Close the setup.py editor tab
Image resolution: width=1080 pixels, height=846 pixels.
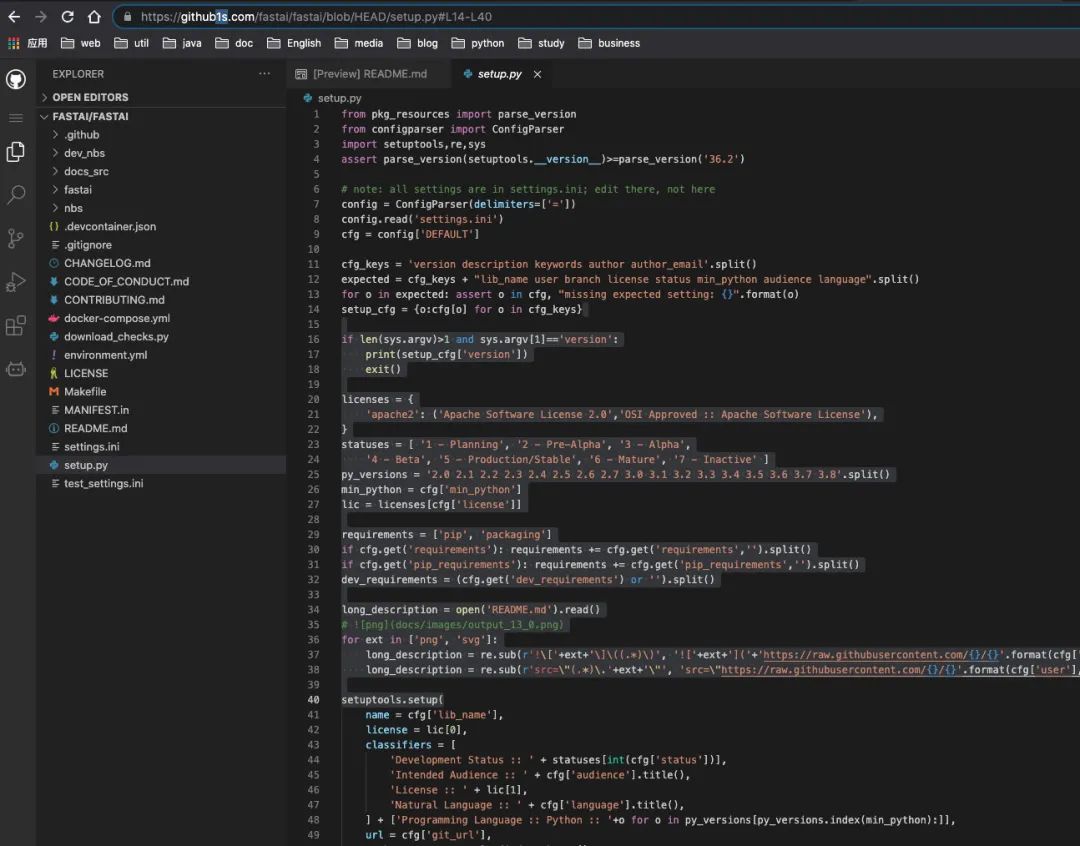click(x=537, y=74)
